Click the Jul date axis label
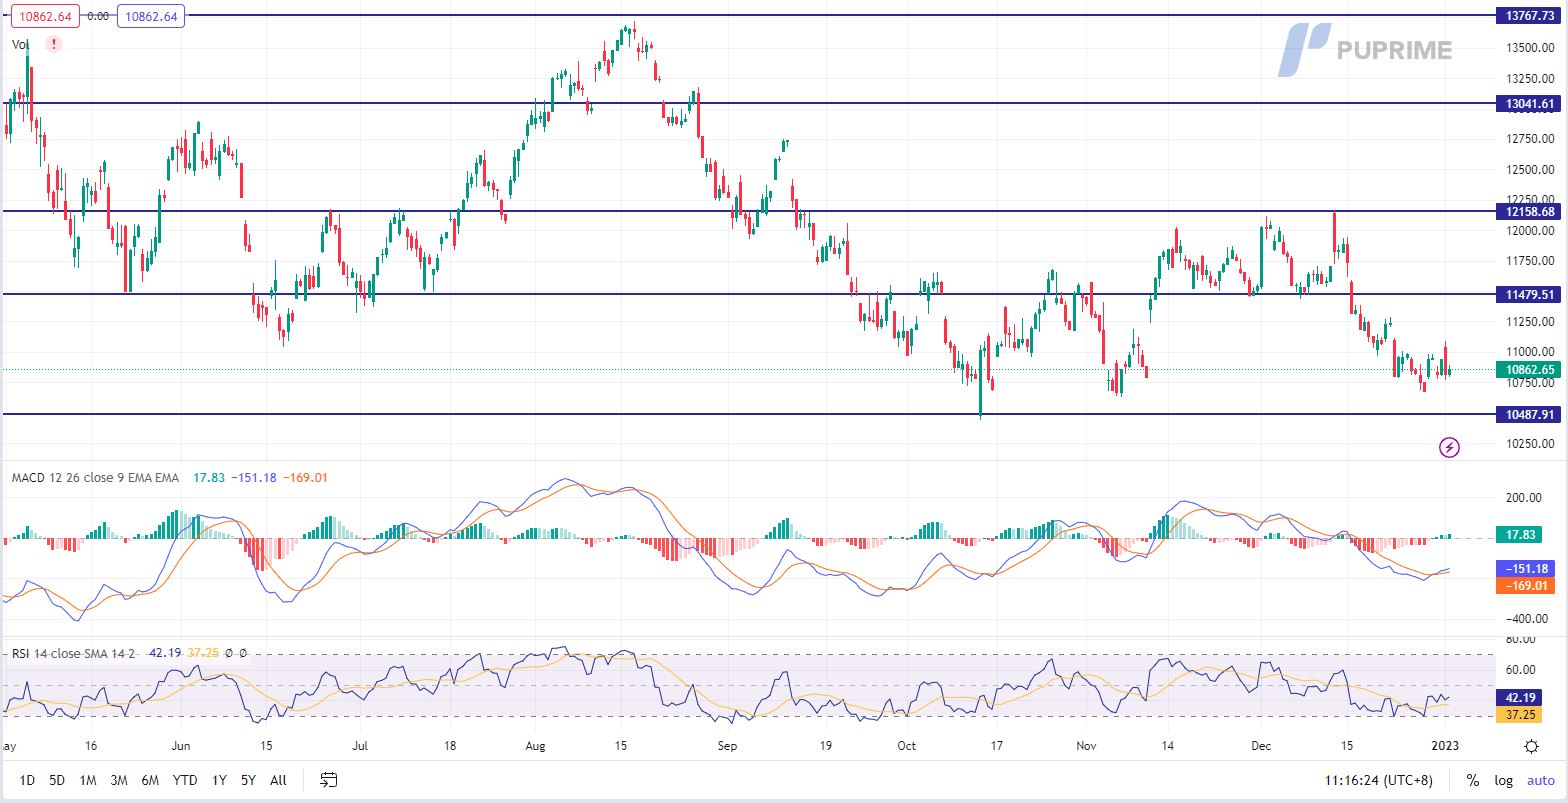Image resolution: width=1568 pixels, height=803 pixels. pyautogui.click(x=361, y=746)
